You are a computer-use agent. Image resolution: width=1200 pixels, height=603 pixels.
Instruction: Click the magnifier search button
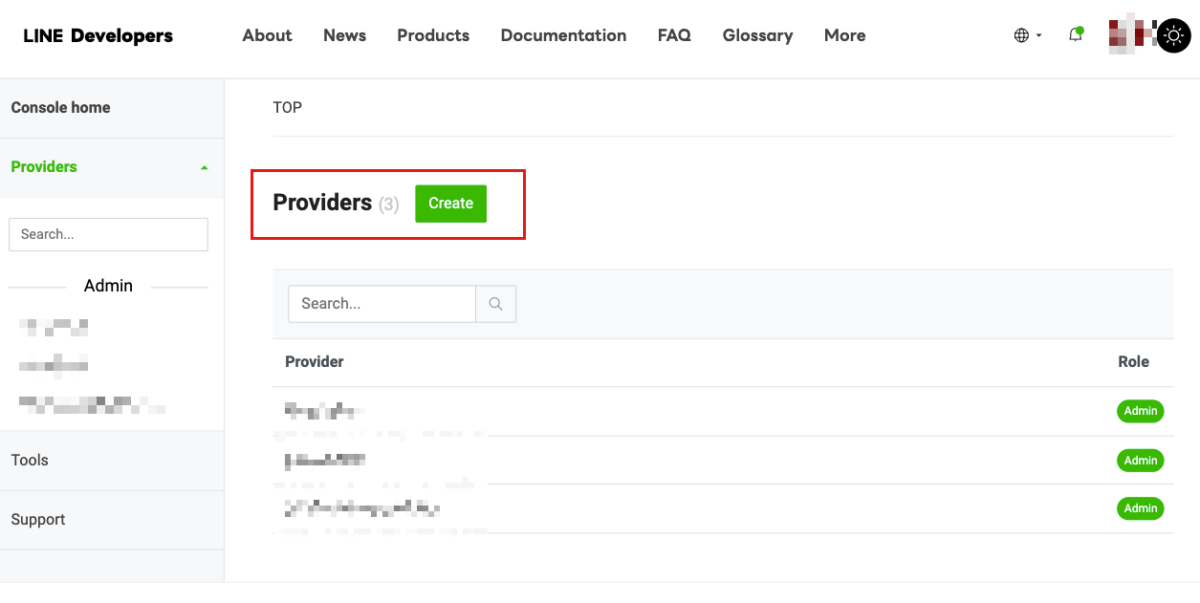coord(496,304)
